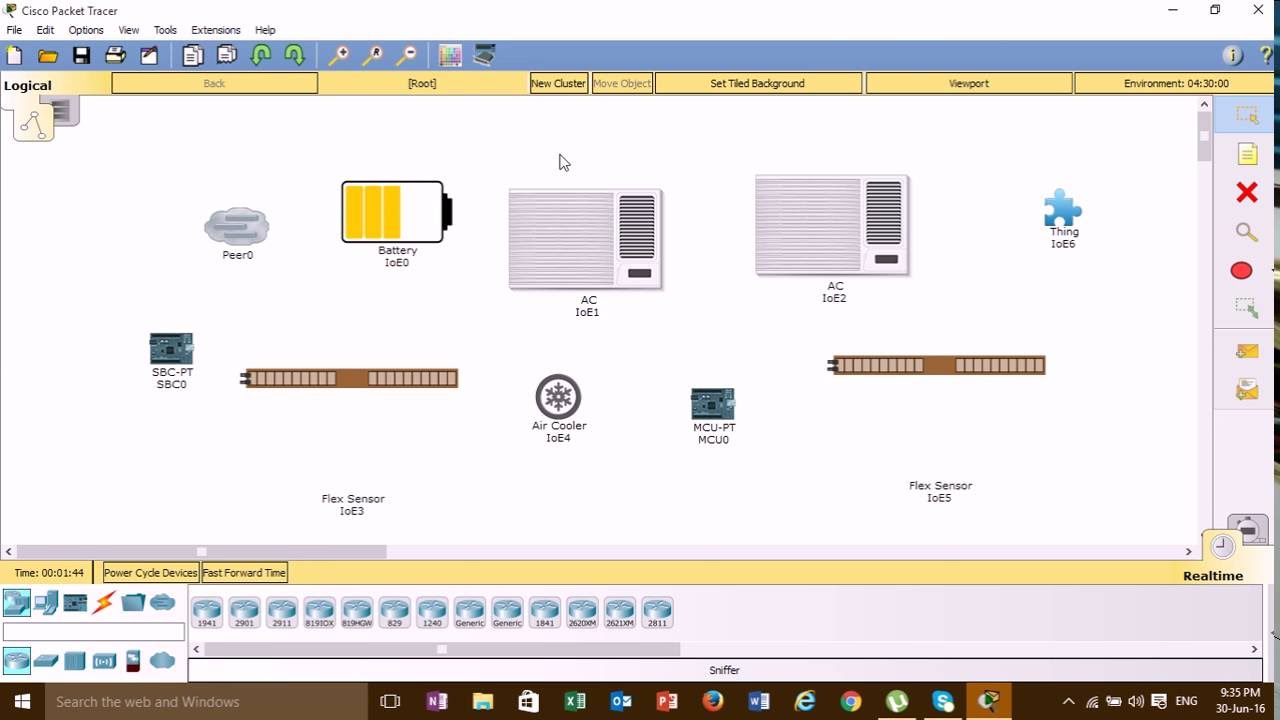
Task: Open Excel from Windows taskbar
Action: point(574,701)
